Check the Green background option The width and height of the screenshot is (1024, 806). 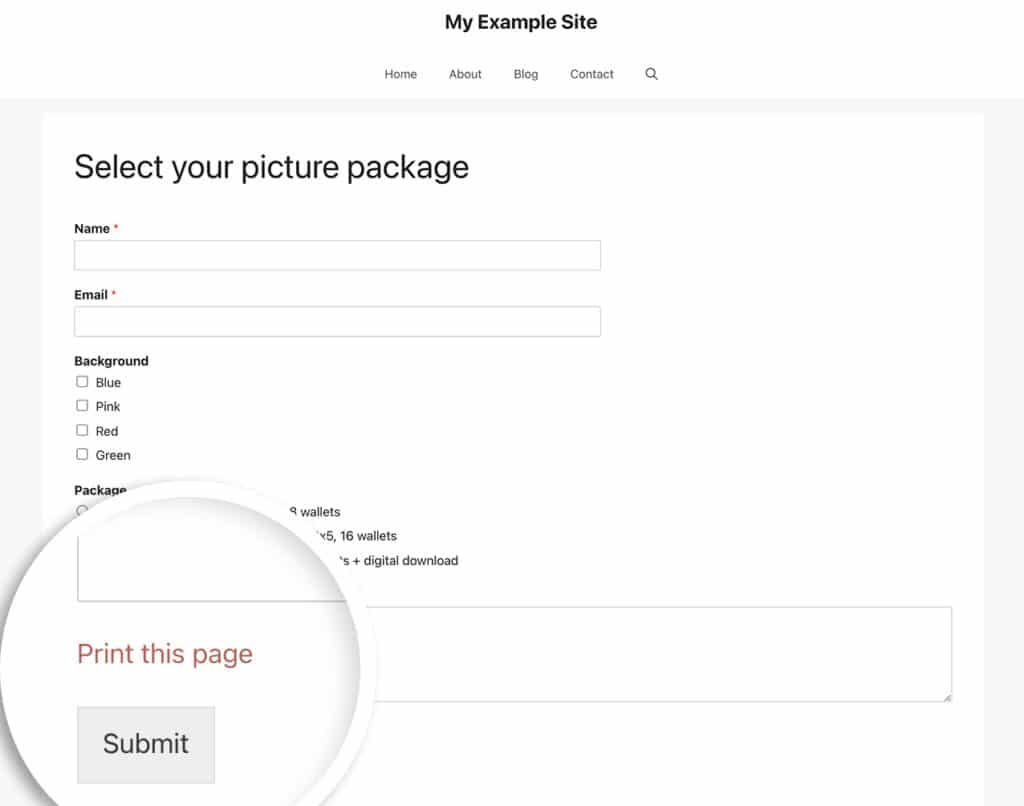pos(82,454)
